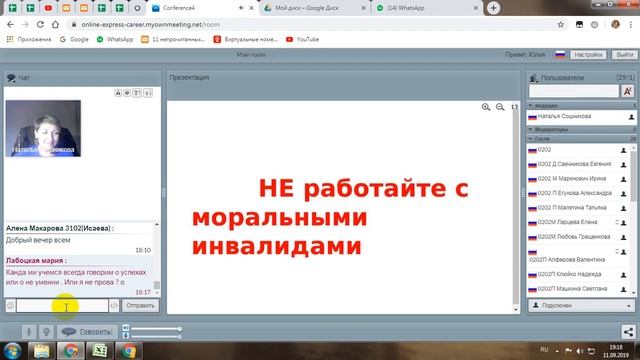Screen dimensions: 640x360
Task: Click user icon for Маринович Ирина
Action: click(623, 180)
